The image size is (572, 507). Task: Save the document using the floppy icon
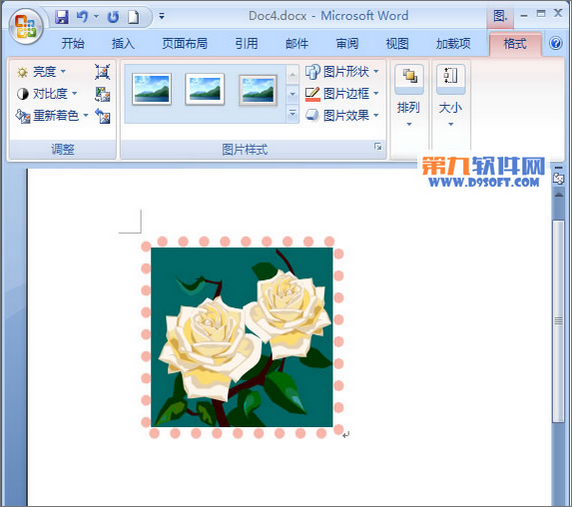pos(62,17)
